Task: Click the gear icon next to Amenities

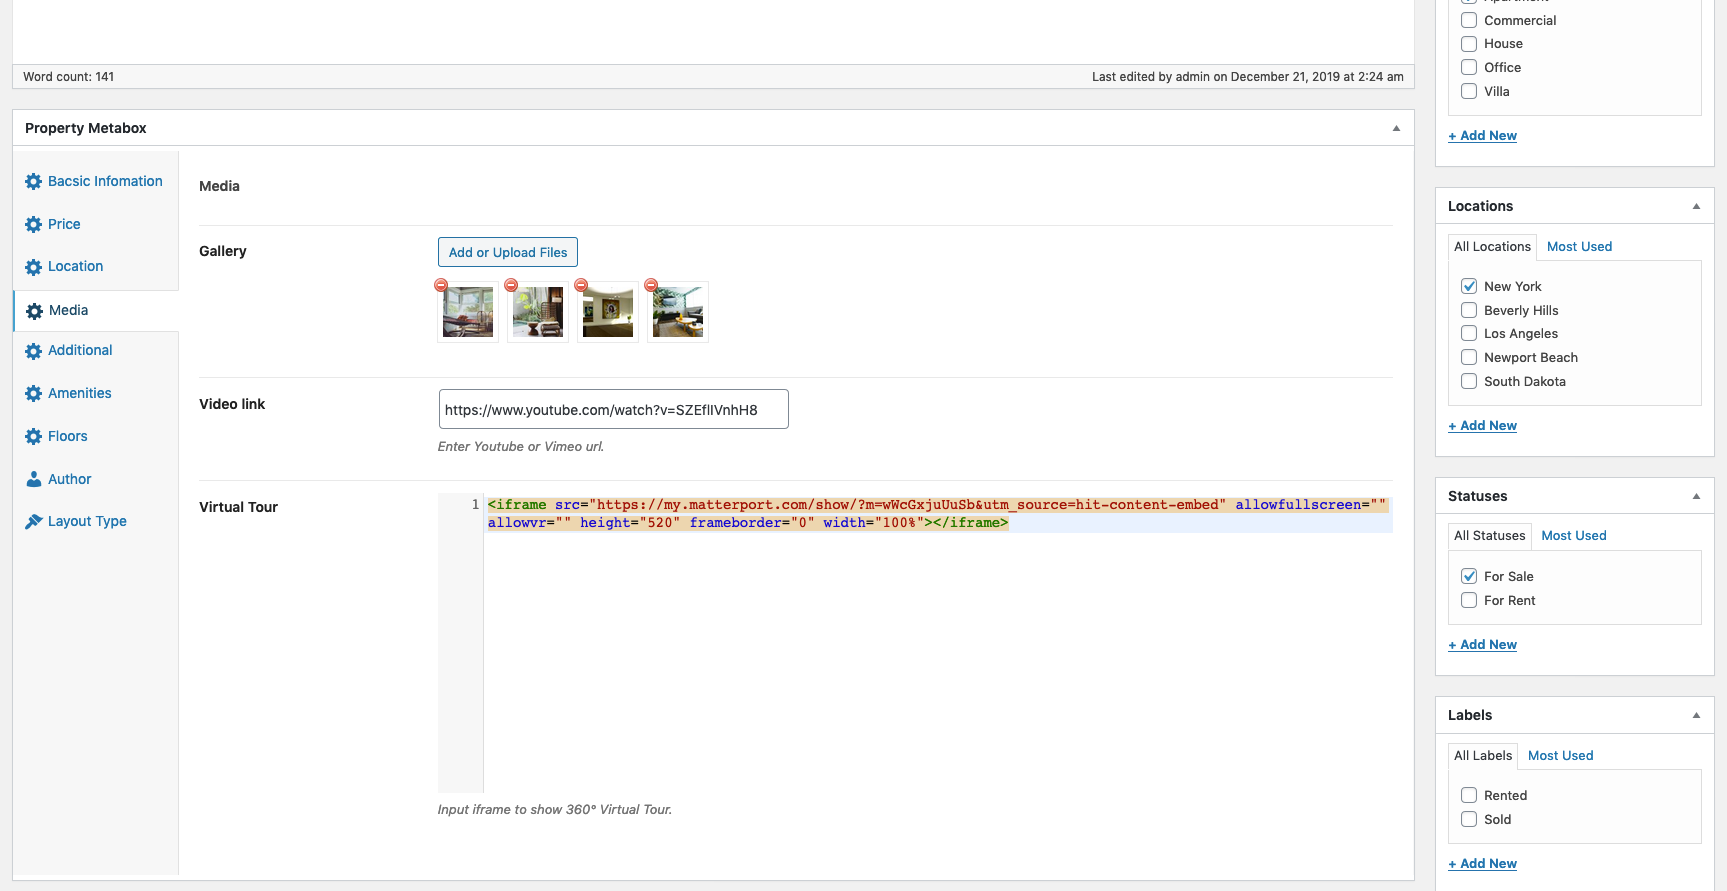Action: coord(33,394)
